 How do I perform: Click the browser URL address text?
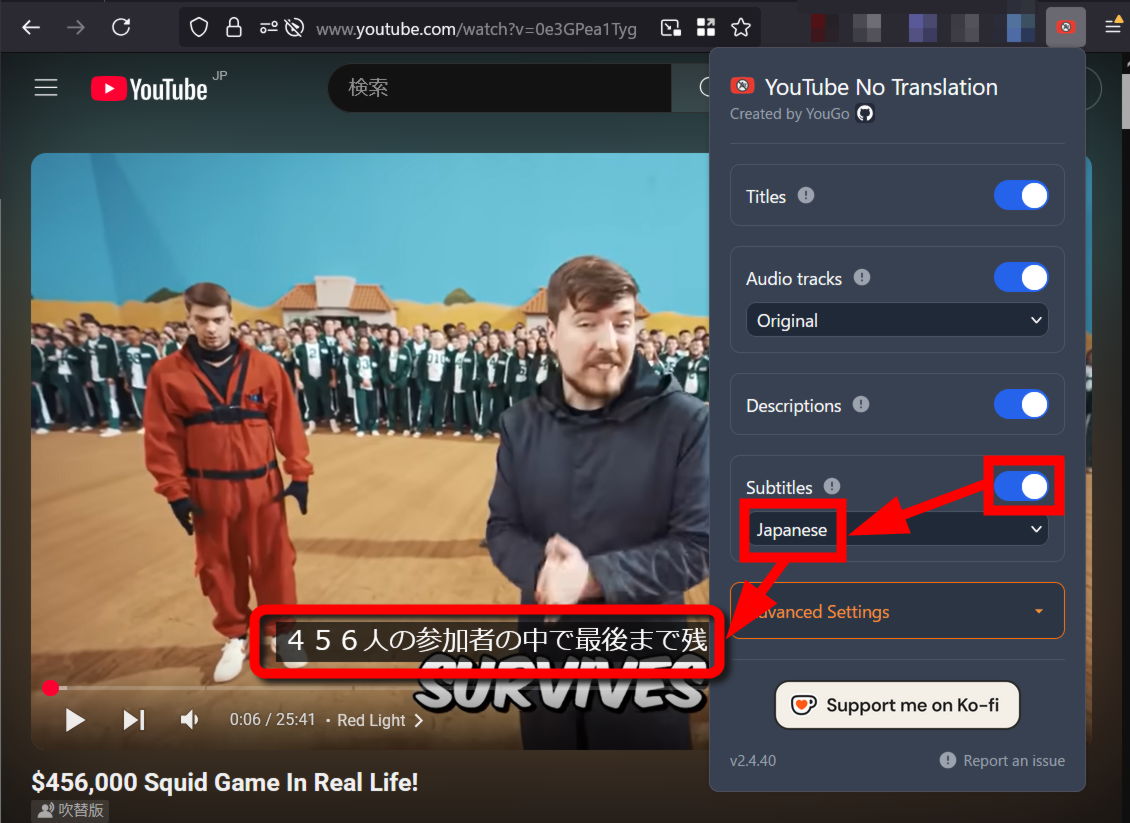coord(476,29)
